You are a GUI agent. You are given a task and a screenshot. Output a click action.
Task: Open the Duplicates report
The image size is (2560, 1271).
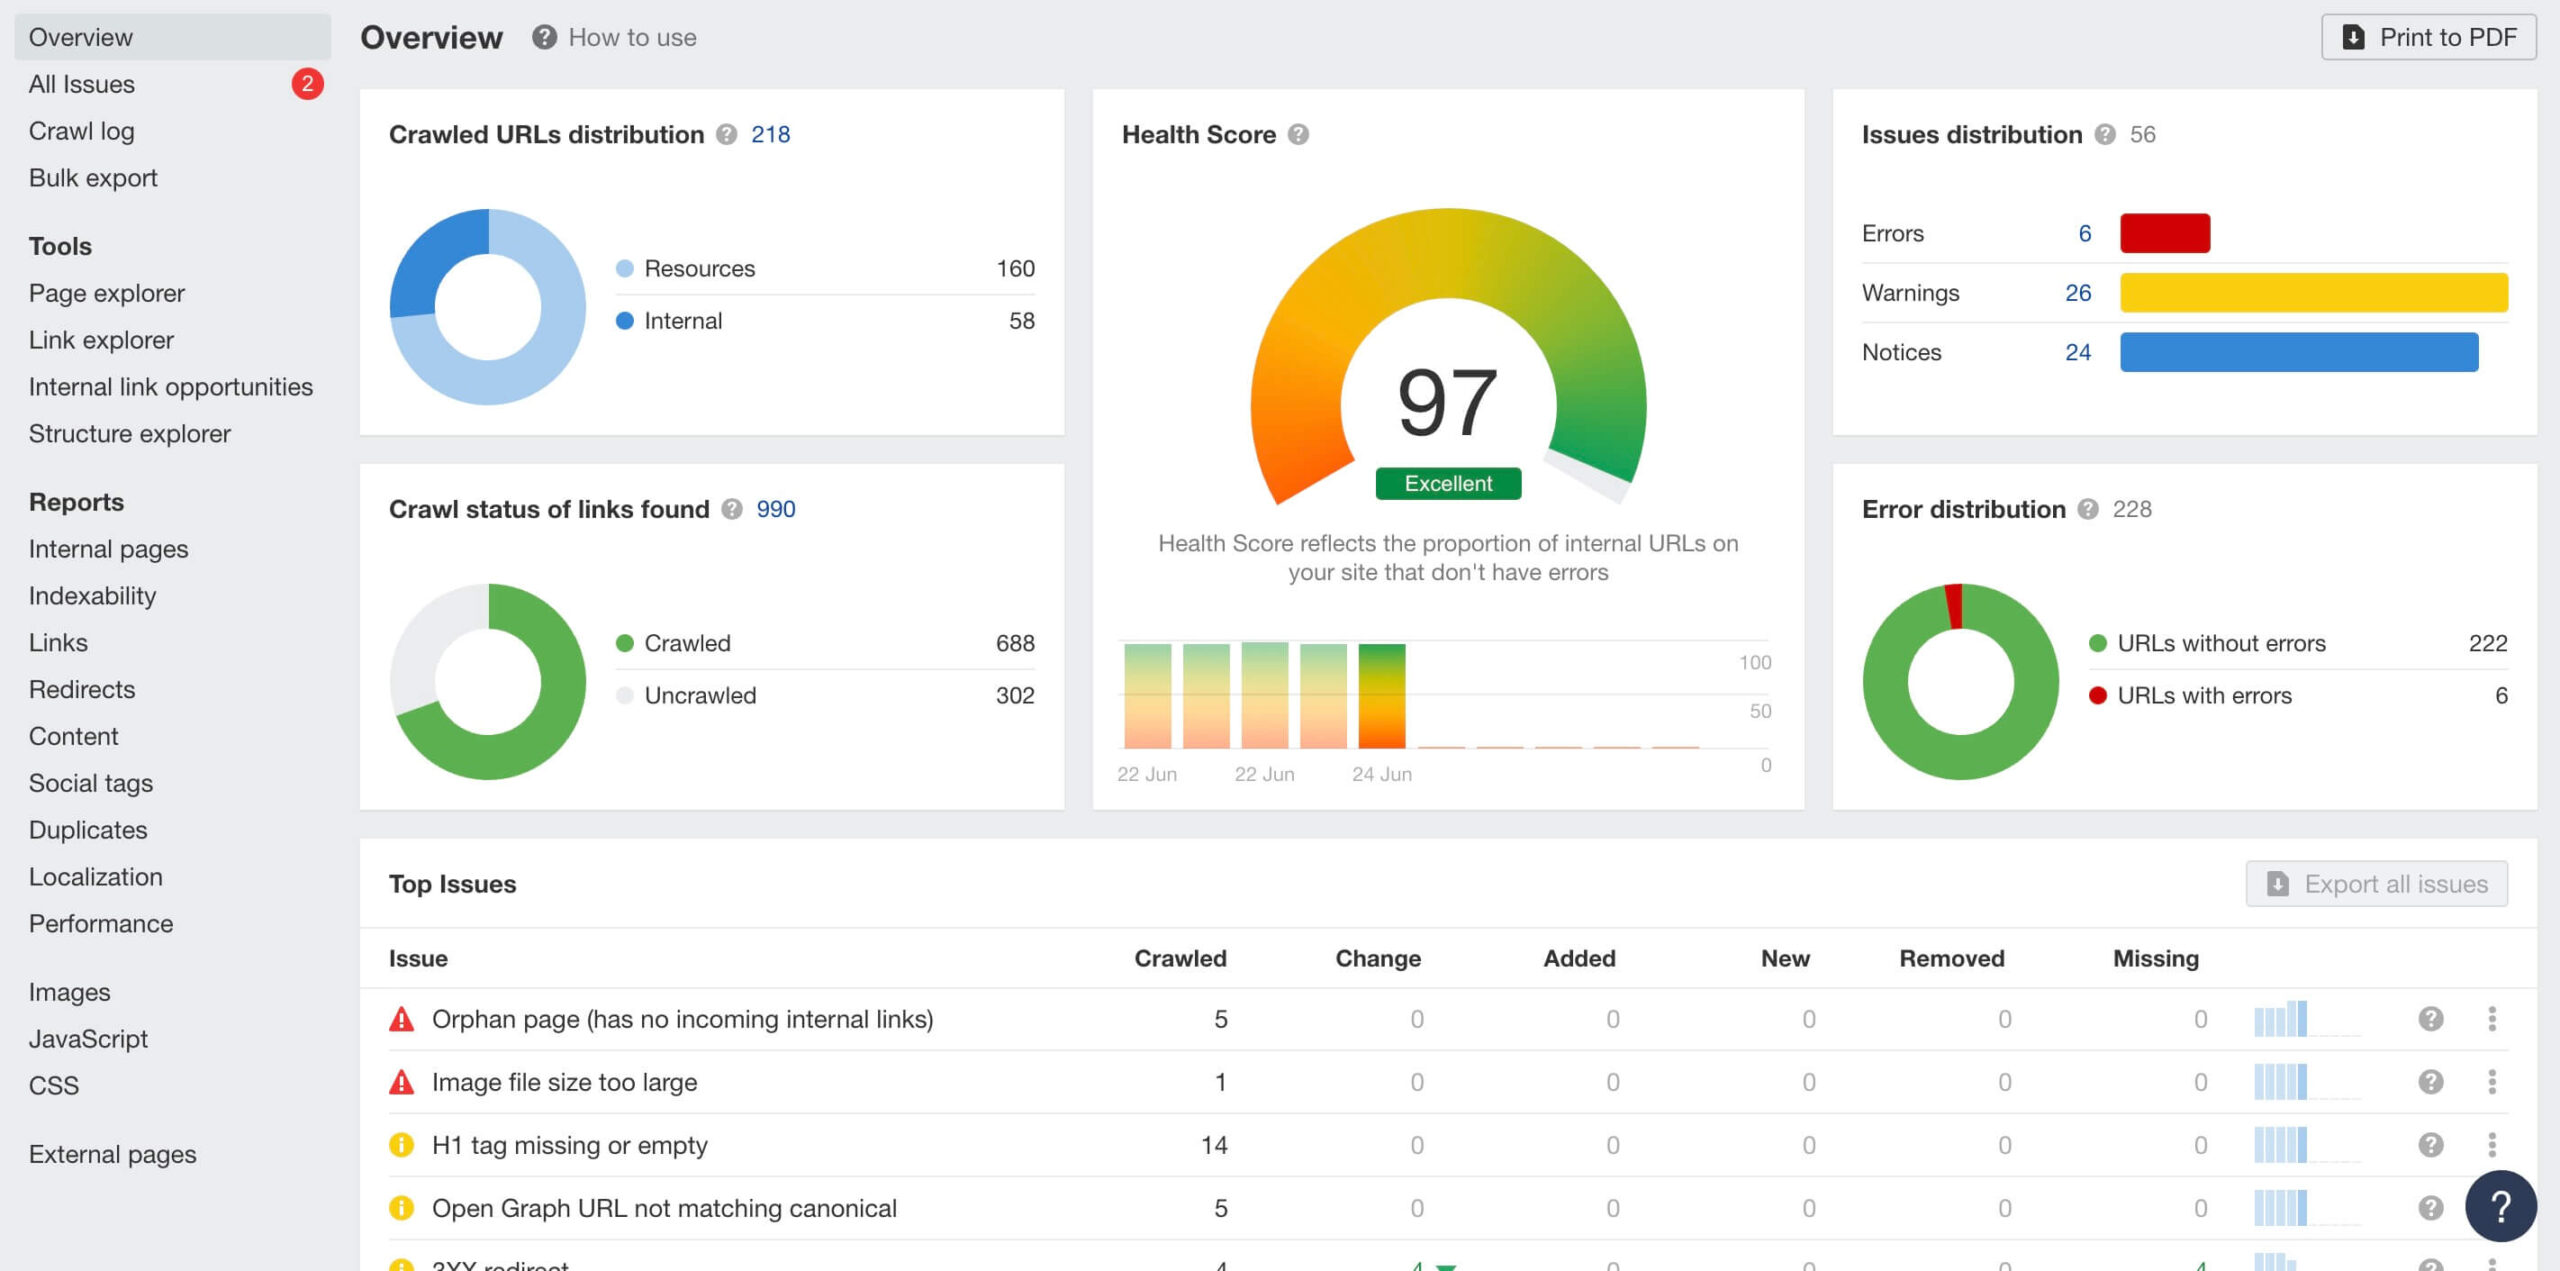pos(88,830)
